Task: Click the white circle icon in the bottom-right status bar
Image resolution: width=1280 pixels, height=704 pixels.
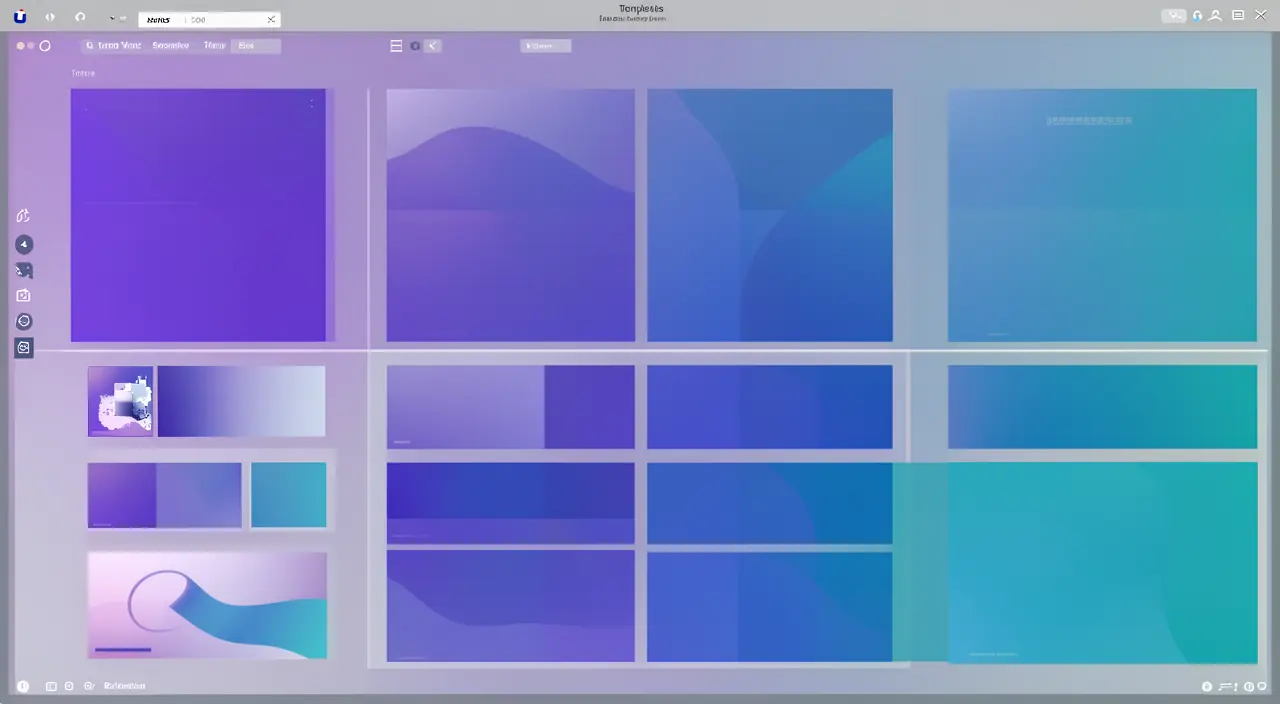Action: click(x=1207, y=687)
